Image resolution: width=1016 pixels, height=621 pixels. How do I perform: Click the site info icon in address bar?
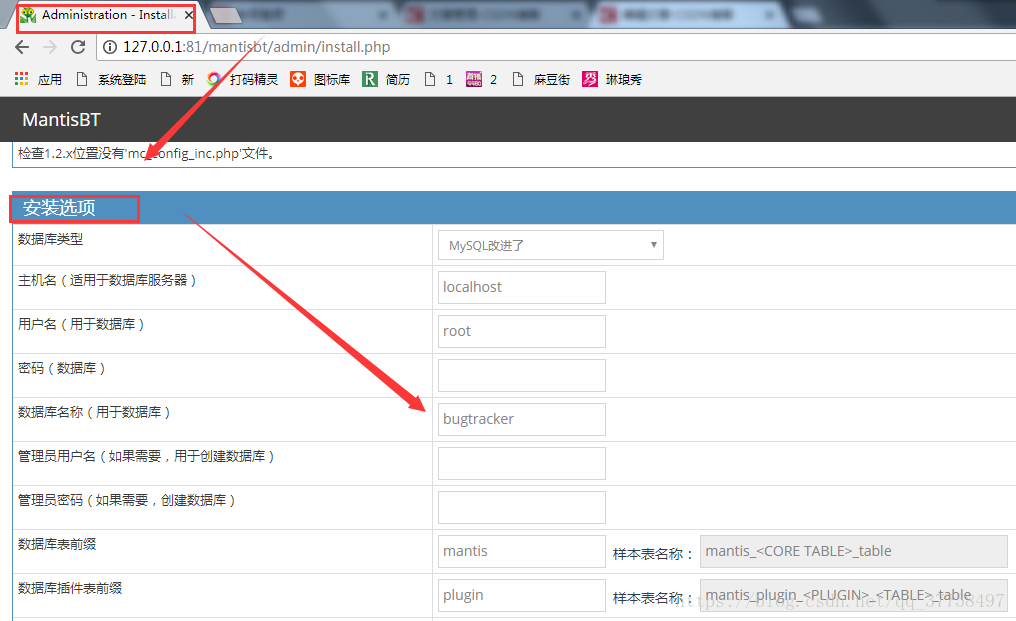(110, 47)
